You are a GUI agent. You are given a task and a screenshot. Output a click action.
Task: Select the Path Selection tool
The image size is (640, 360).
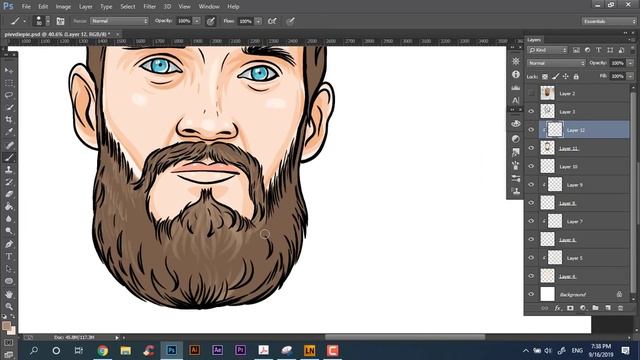point(9,269)
